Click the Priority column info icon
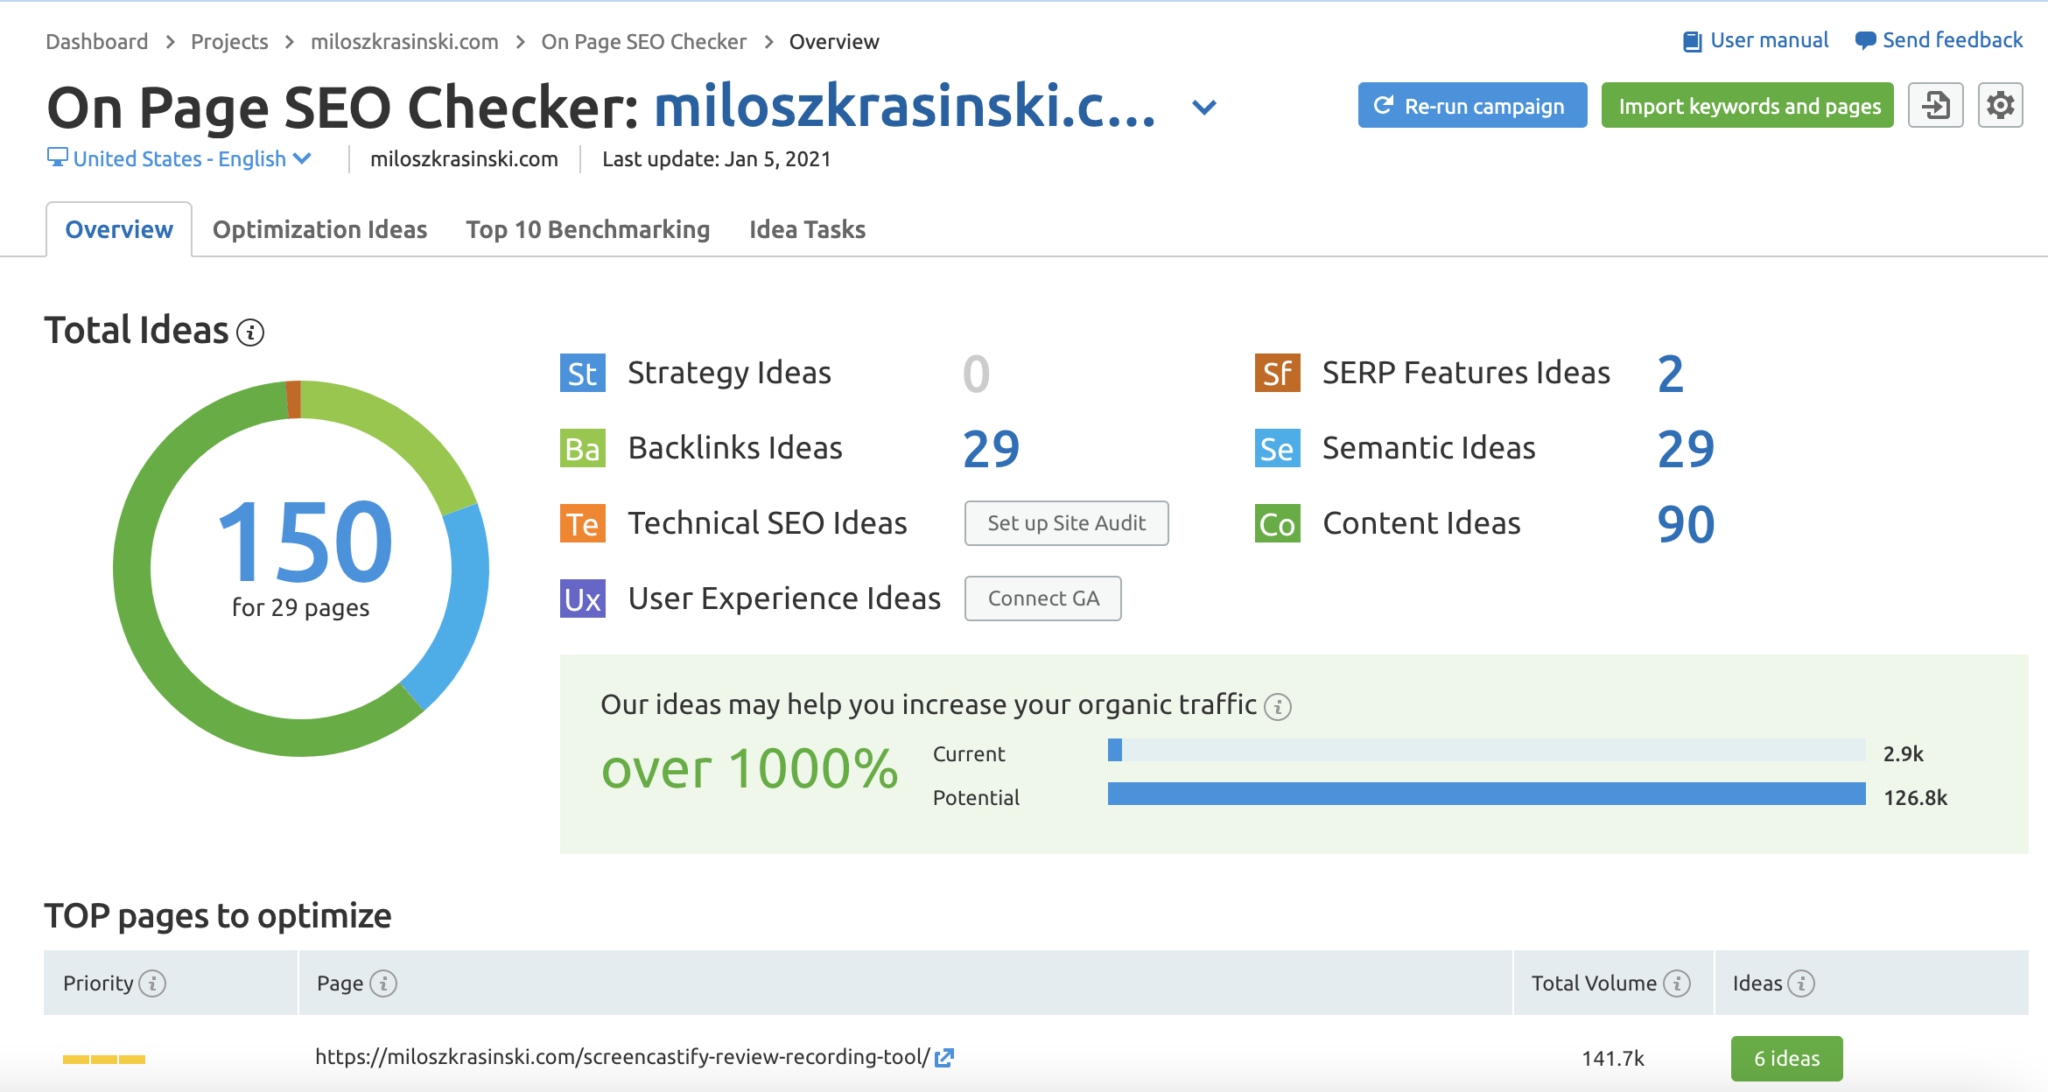Screen dimensions: 2048x1092 (x=153, y=984)
